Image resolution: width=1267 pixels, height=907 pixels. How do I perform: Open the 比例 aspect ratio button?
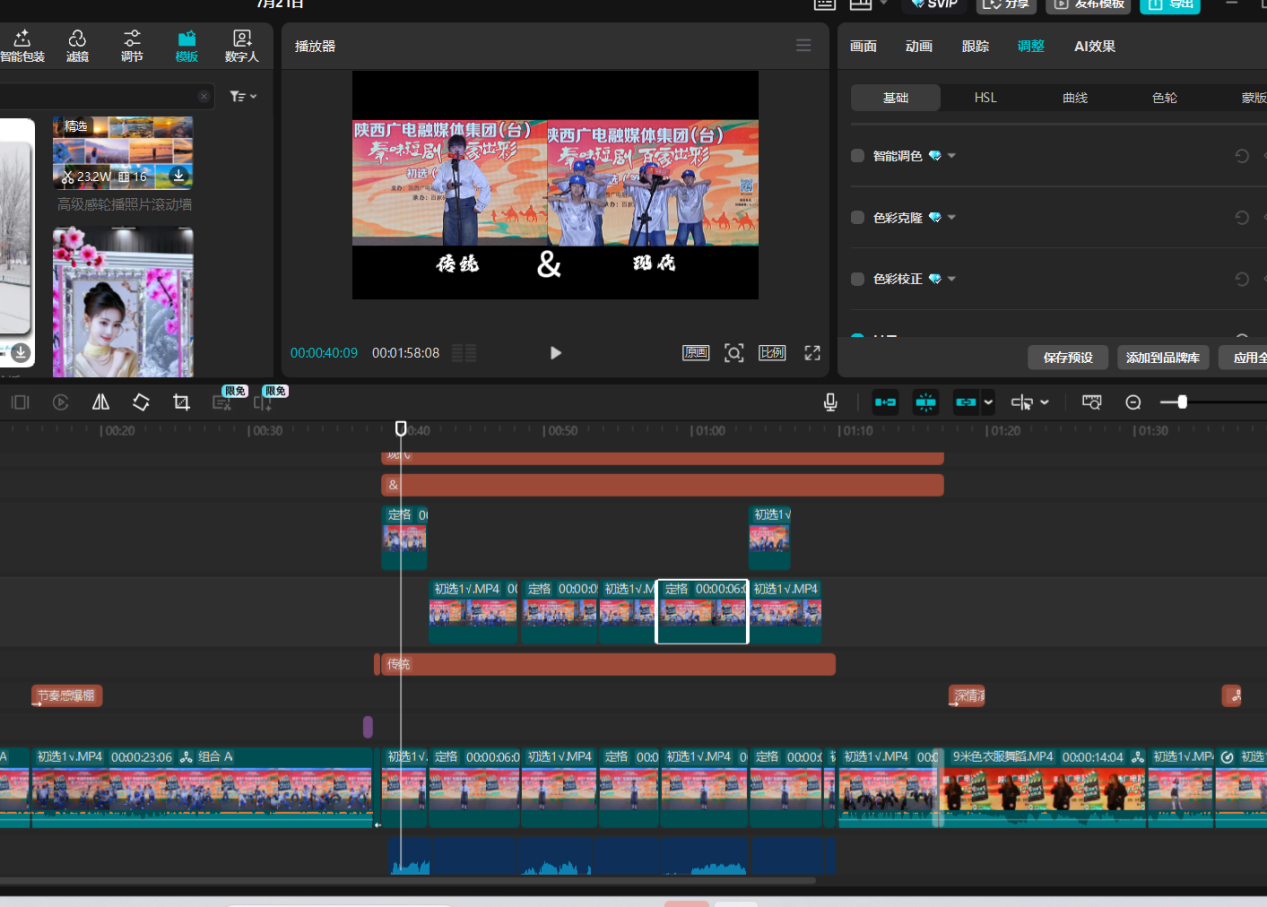click(x=771, y=353)
